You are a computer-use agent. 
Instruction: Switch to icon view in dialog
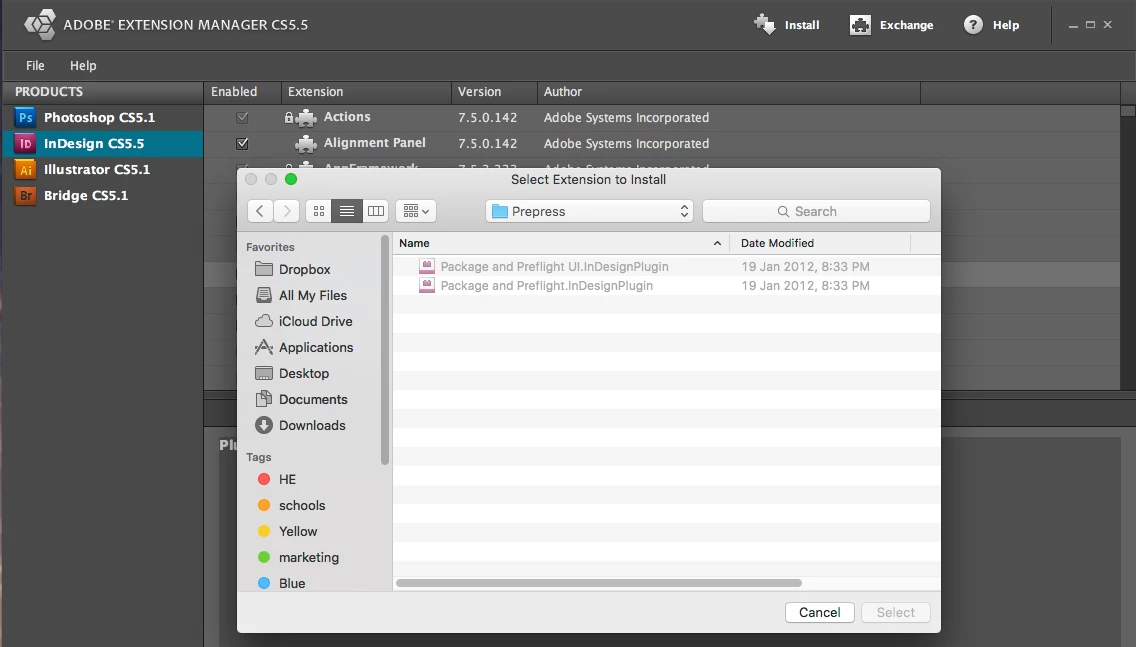point(319,211)
